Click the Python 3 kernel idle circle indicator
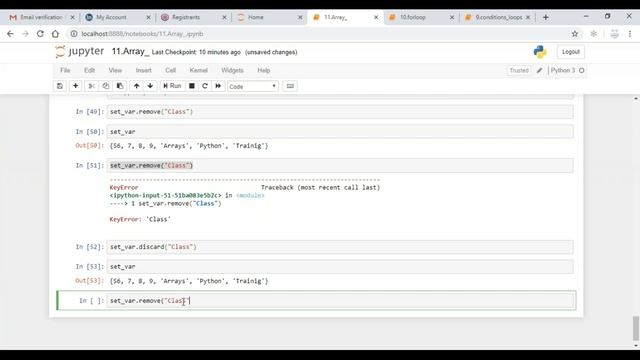The image size is (640, 360). 582,70
